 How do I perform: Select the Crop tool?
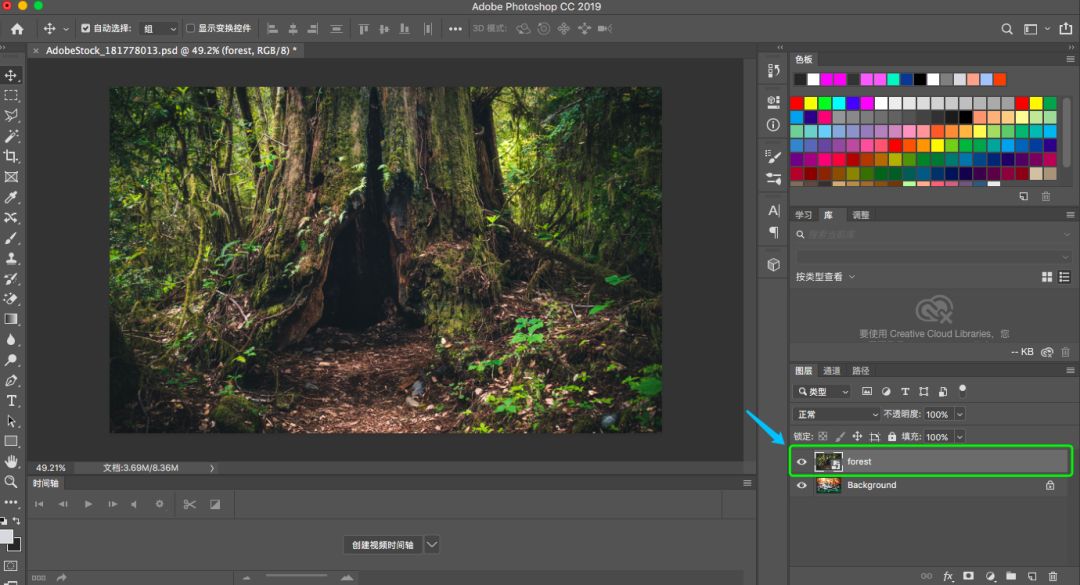click(x=12, y=156)
